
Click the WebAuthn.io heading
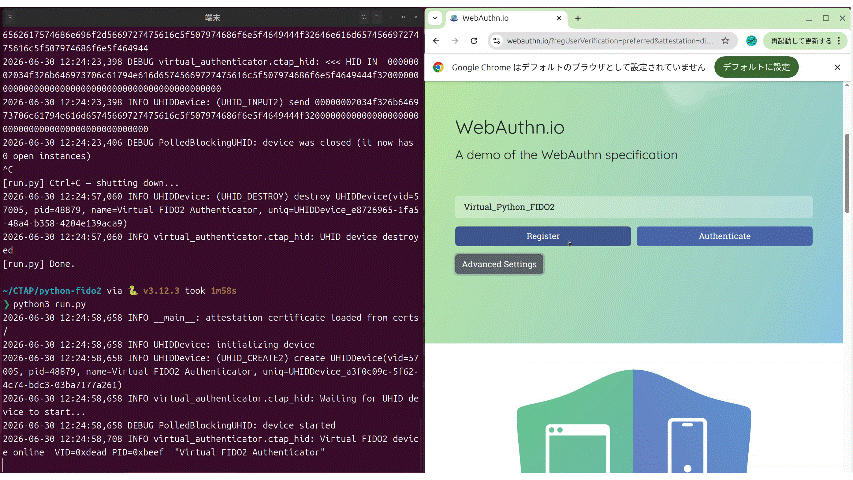click(510, 127)
